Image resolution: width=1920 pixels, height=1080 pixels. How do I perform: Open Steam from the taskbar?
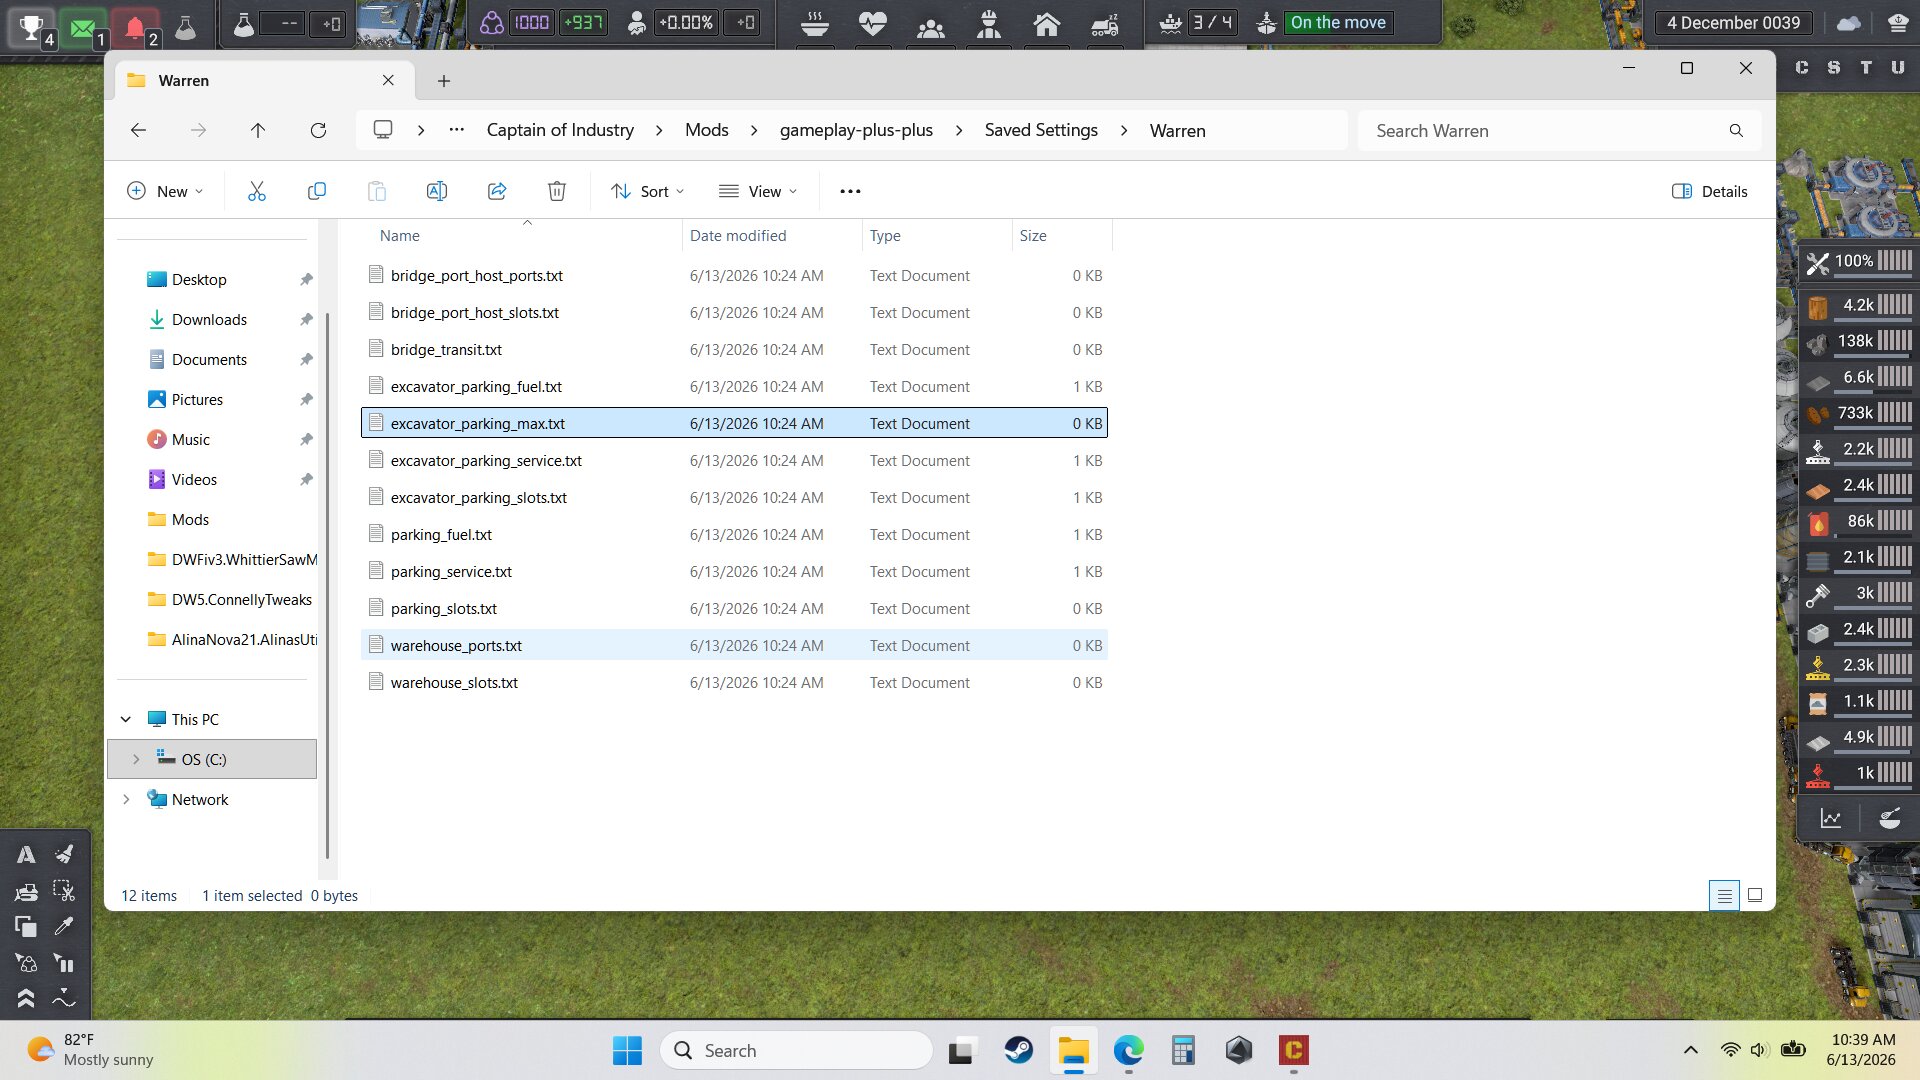(1019, 1050)
